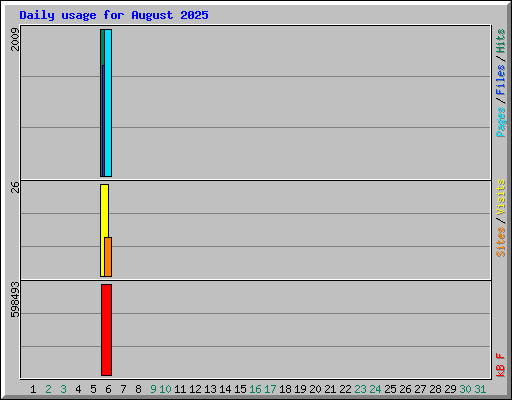The width and height of the screenshot is (512, 400).
Task: Click day 10 on the x-axis
Action: tap(165, 389)
